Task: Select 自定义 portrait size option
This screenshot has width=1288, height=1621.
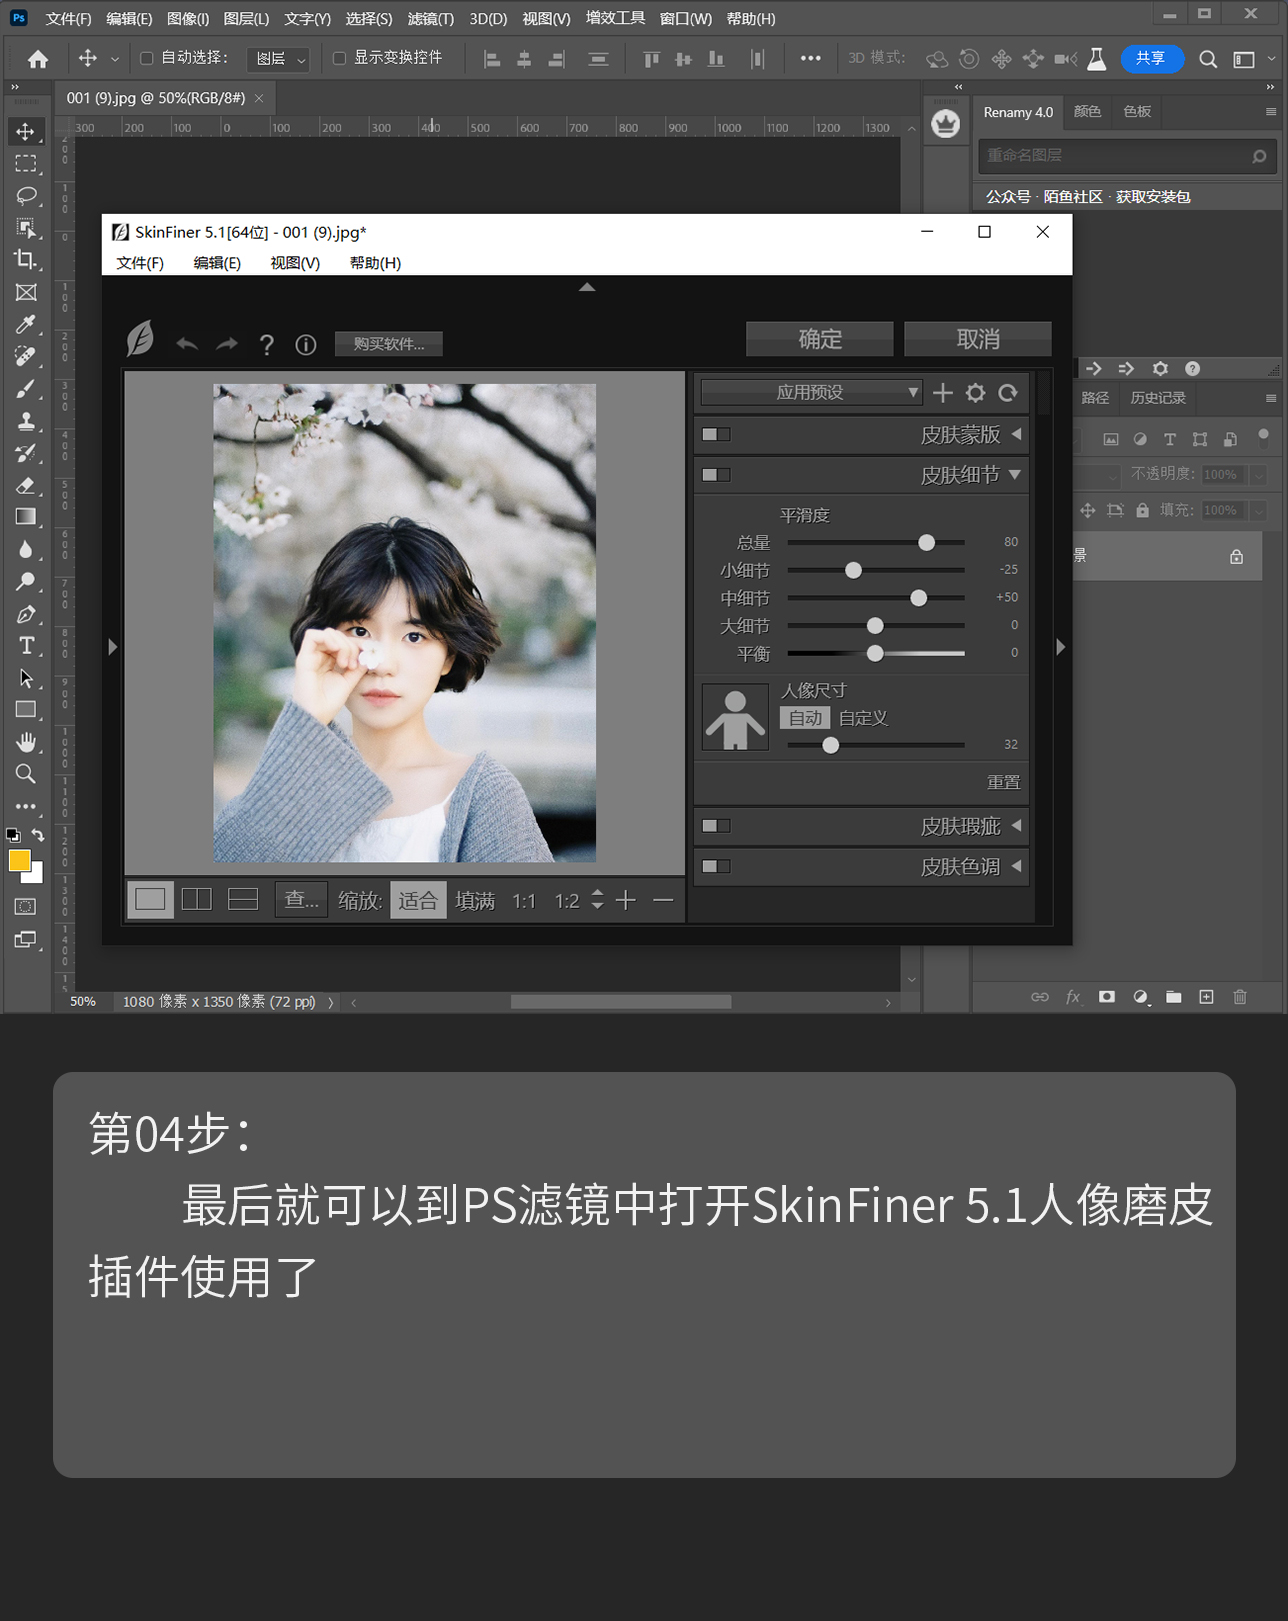Action: pyautogui.click(x=863, y=718)
